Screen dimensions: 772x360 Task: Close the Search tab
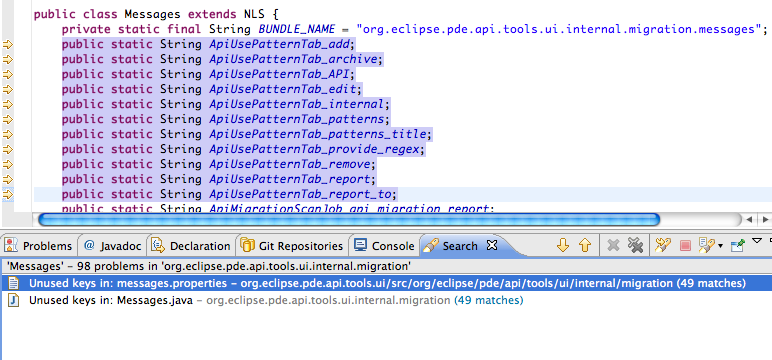click(x=491, y=245)
